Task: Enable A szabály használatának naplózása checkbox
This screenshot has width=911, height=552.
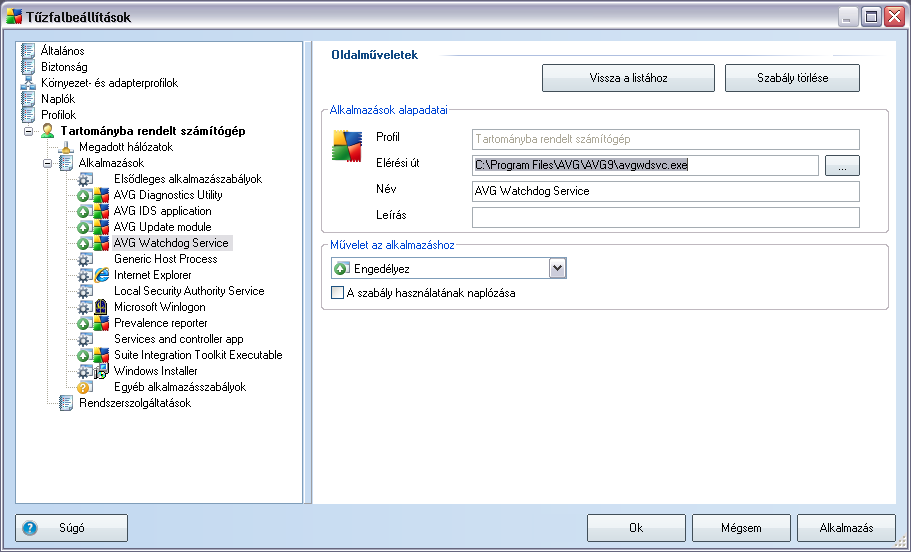Action: [x=337, y=292]
